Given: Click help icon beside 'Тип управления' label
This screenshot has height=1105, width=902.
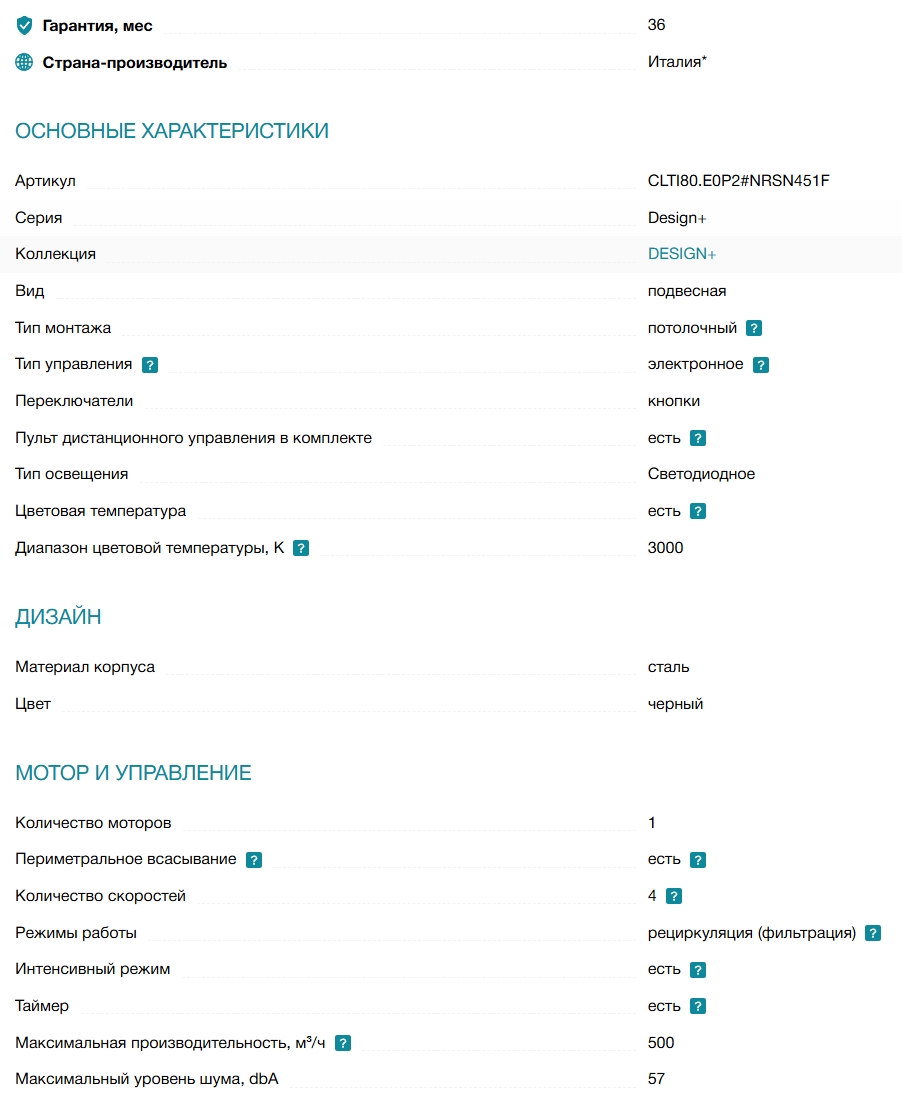Looking at the screenshot, I should coord(150,365).
